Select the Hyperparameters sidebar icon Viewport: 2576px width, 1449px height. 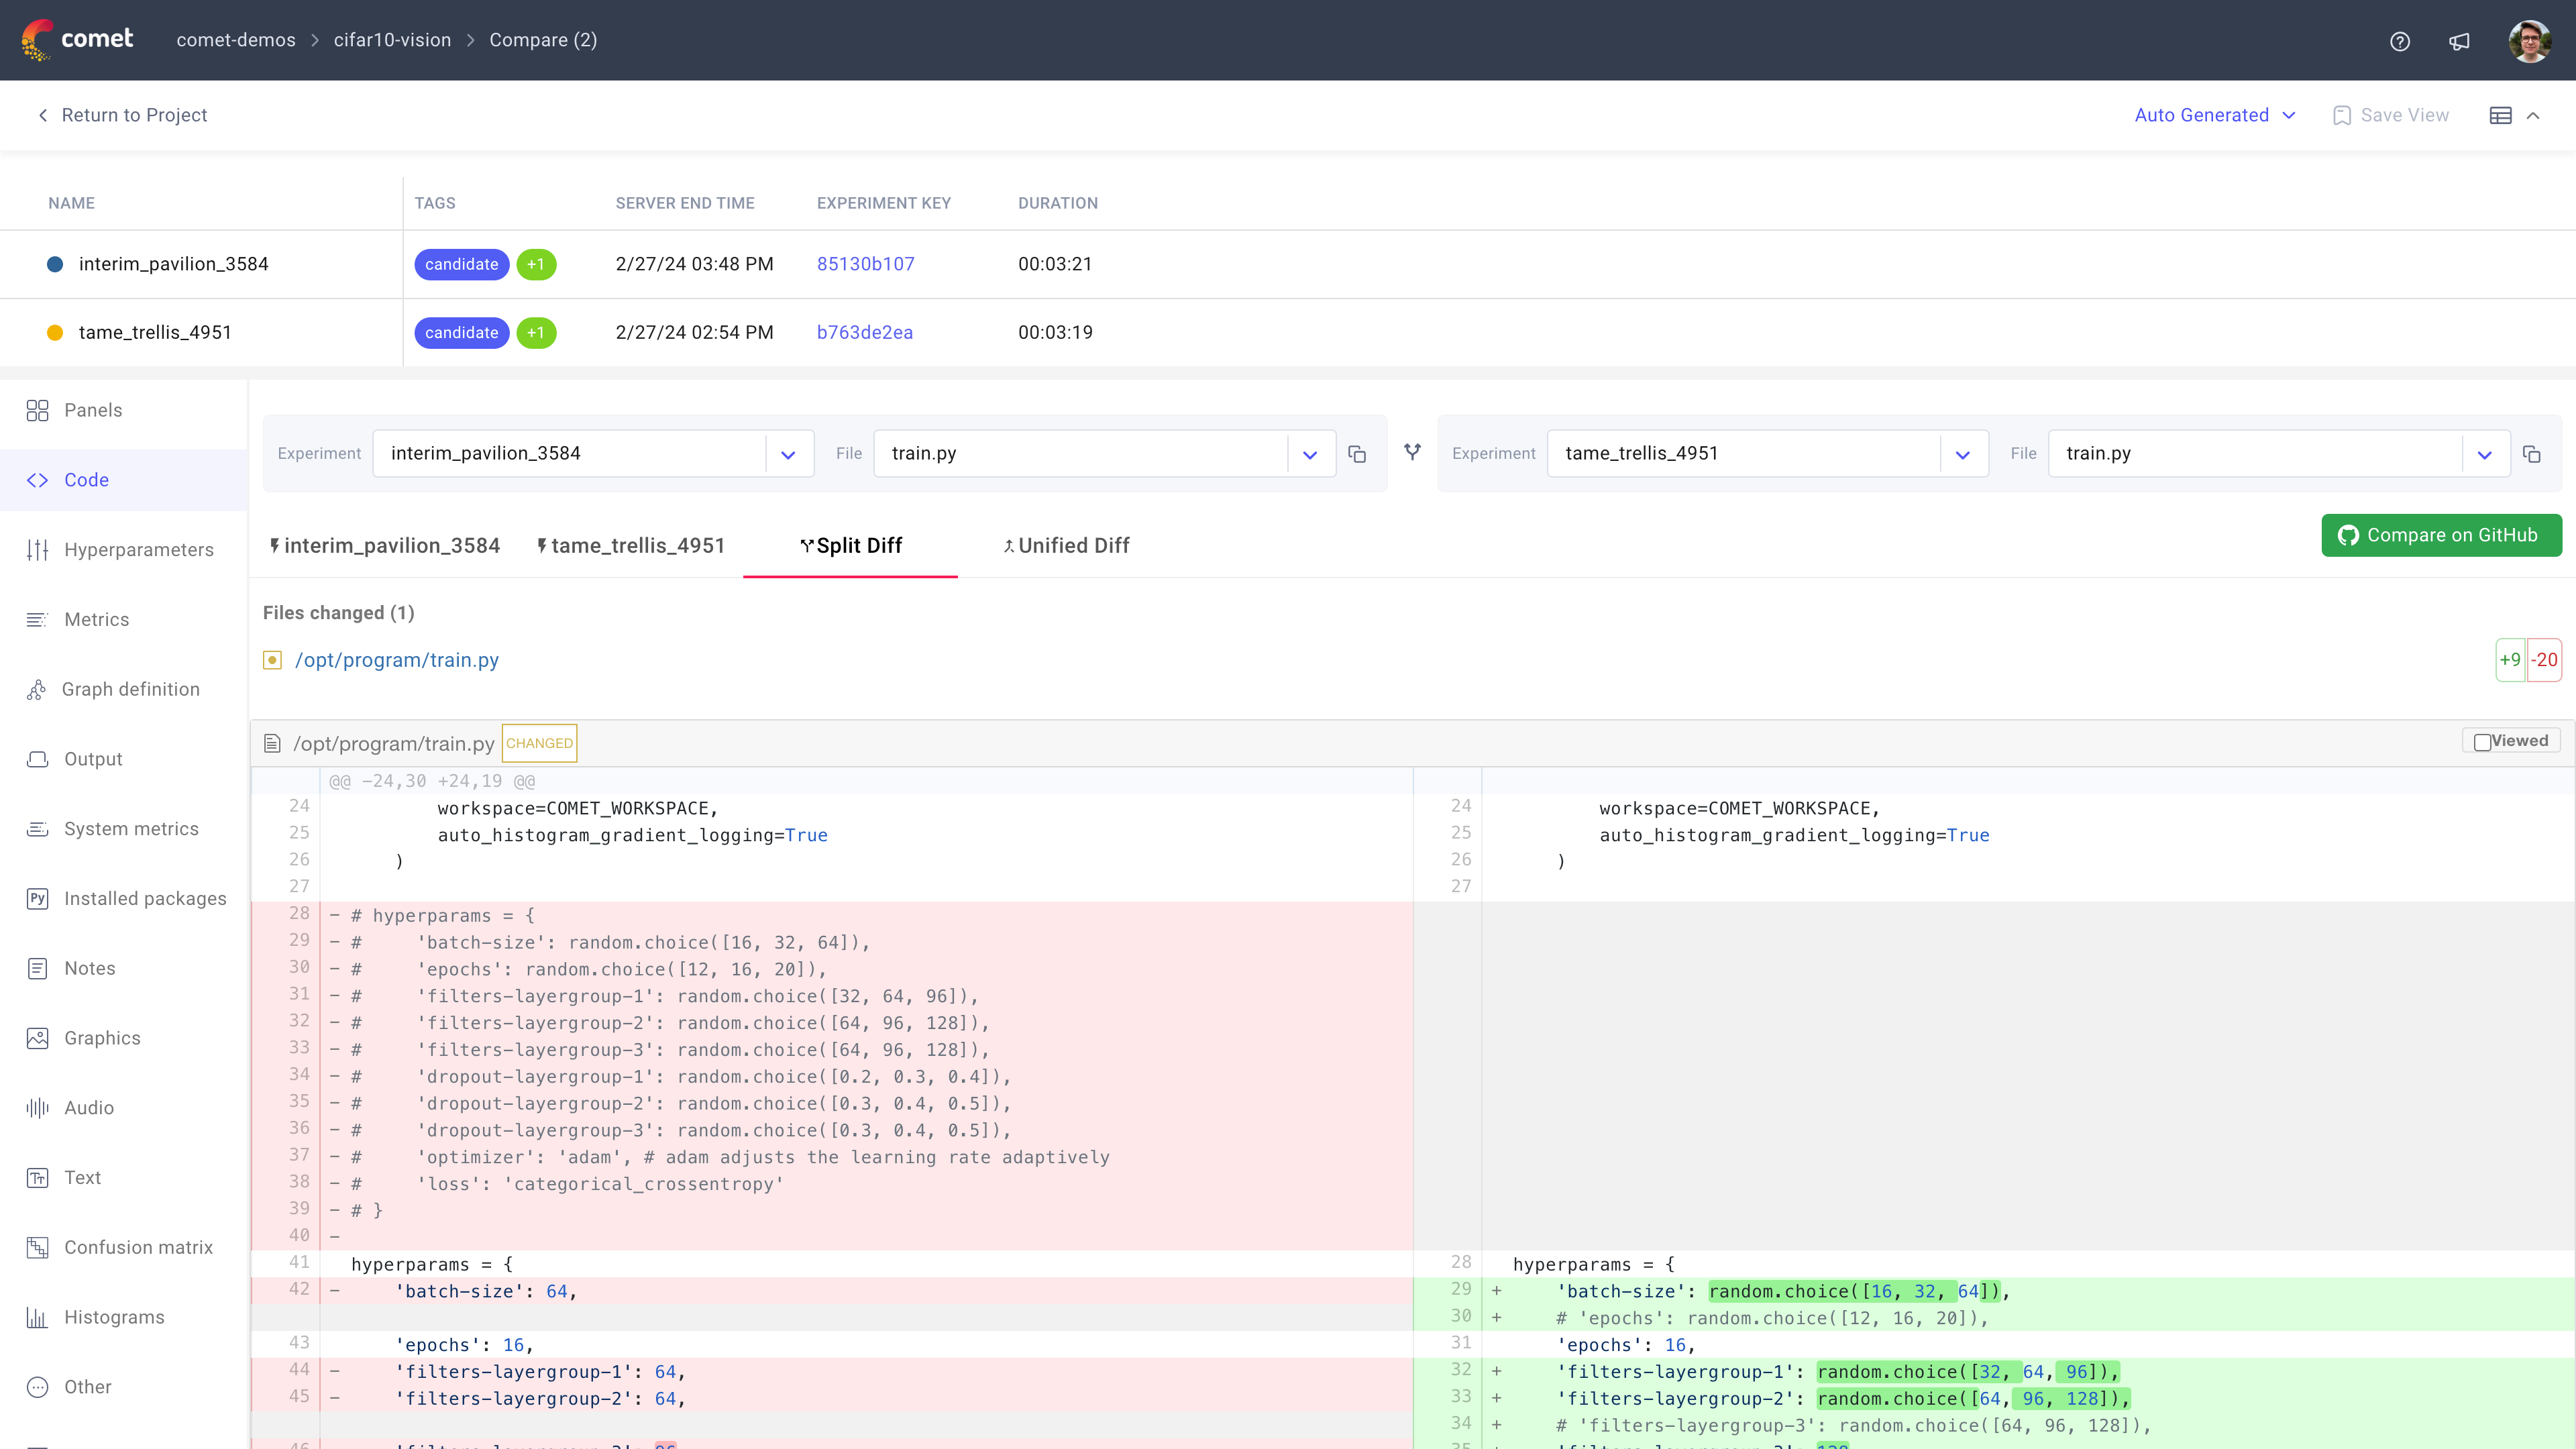pyautogui.click(x=140, y=549)
